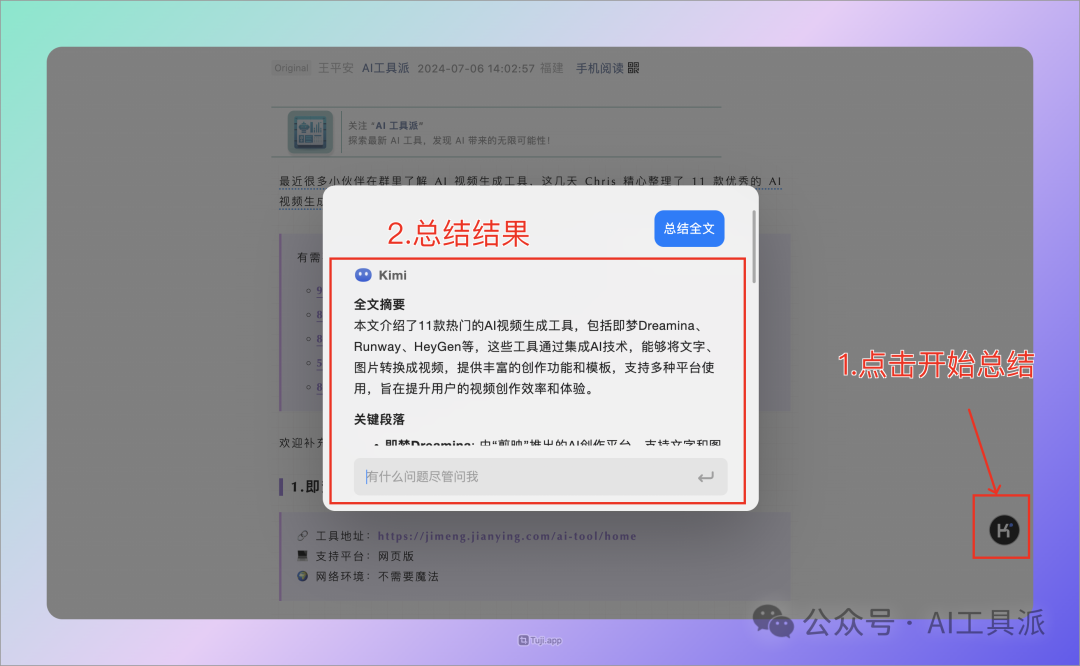Click the Original tag label

(x=291, y=68)
